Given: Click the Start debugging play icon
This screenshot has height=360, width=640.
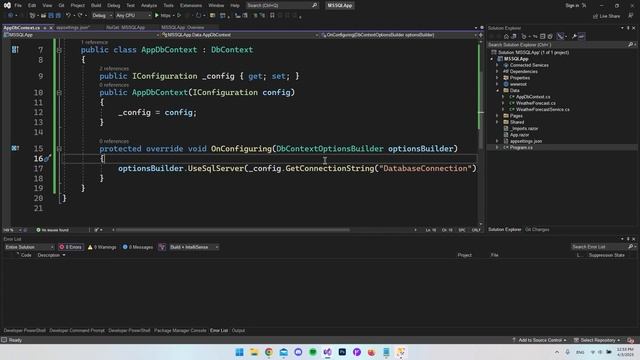Looking at the screenshot, I should click(x=157, y=16).
